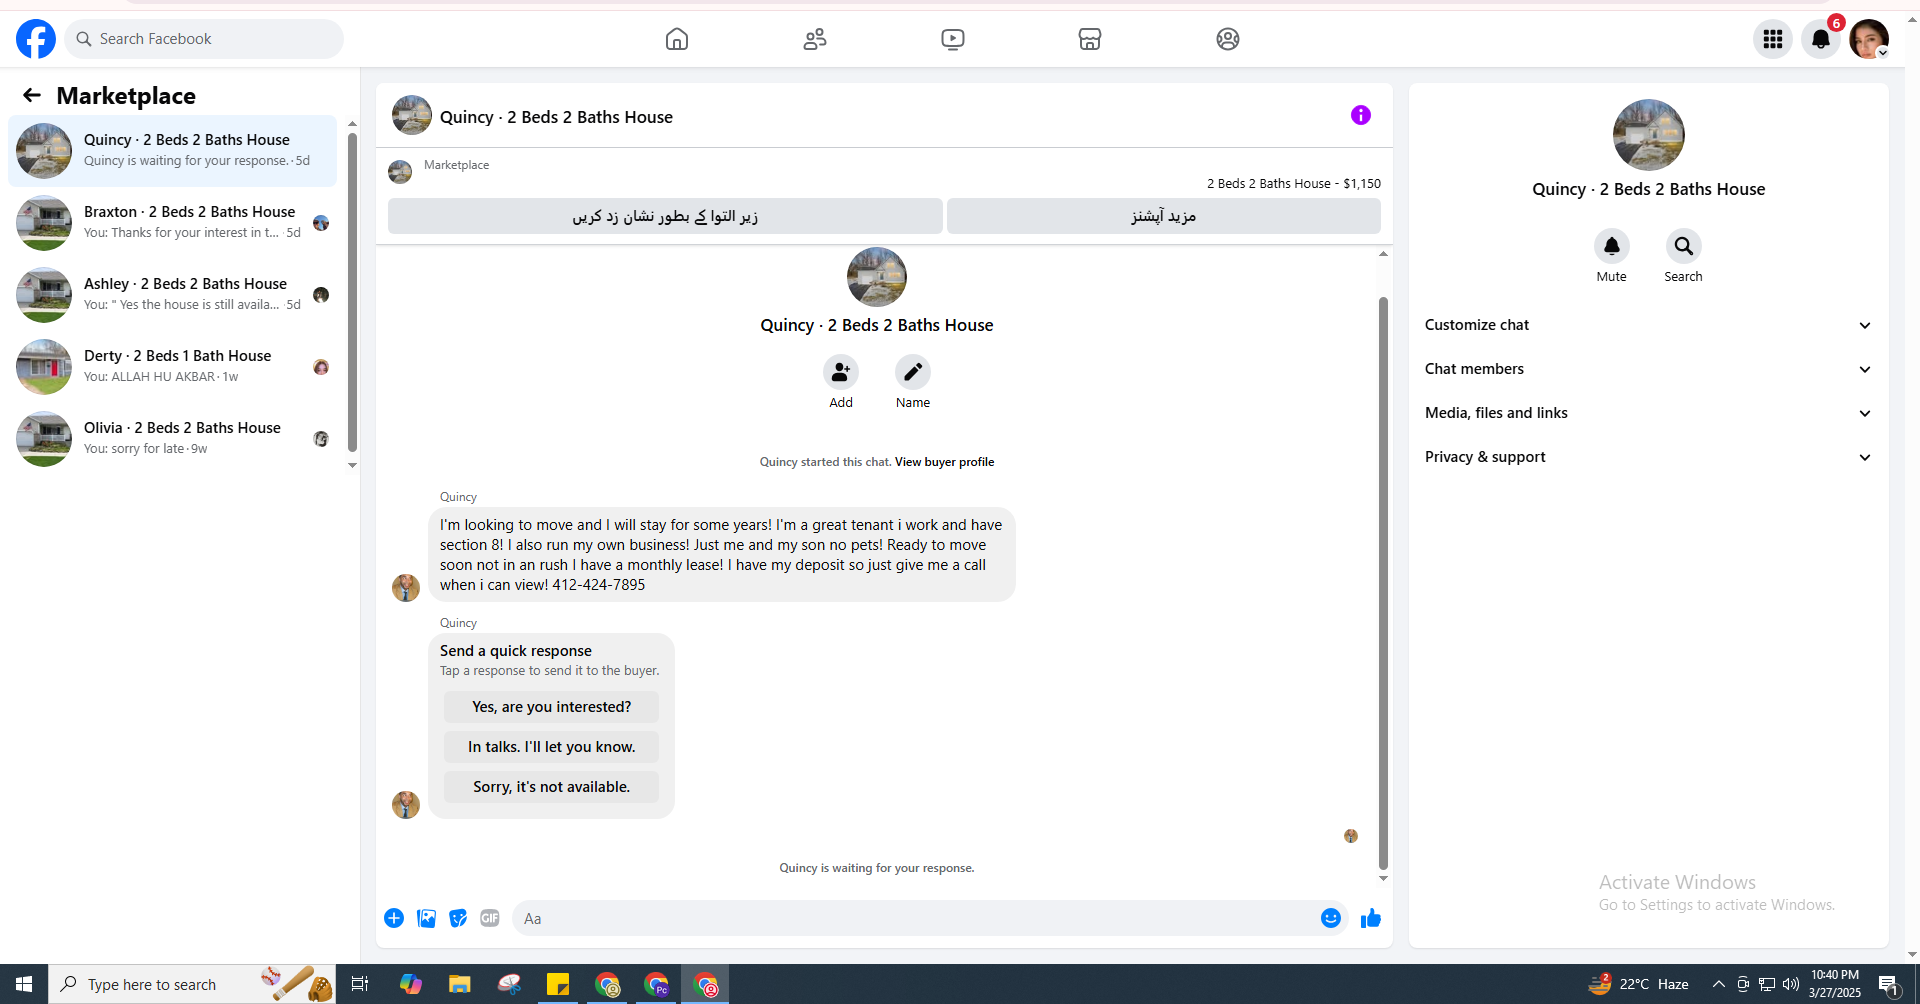Send quick reply 'Yes, are you interested?'
The width and height of the screenshot is (1920, 1004).
[x=552, y=707]
